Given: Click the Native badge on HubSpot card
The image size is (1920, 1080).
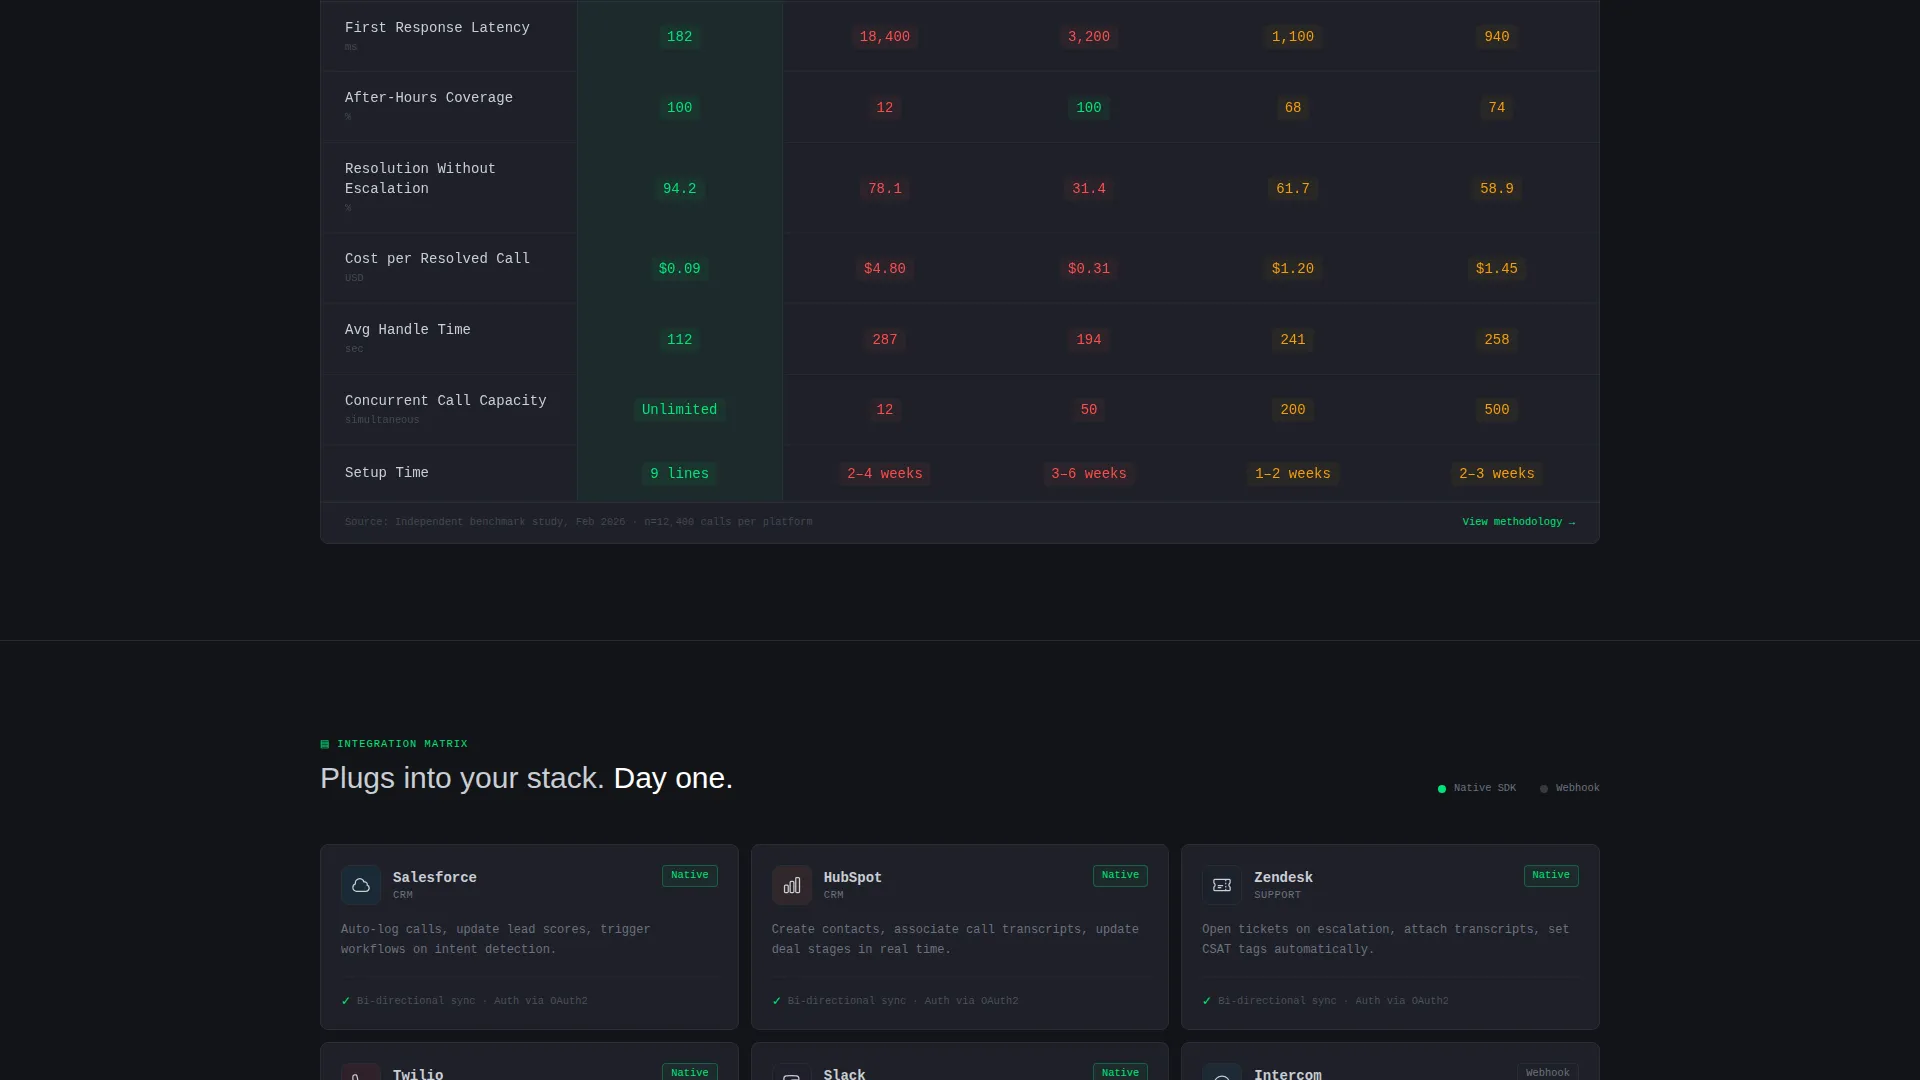Looking at the screenshot, I should [x=1120, y=876].
